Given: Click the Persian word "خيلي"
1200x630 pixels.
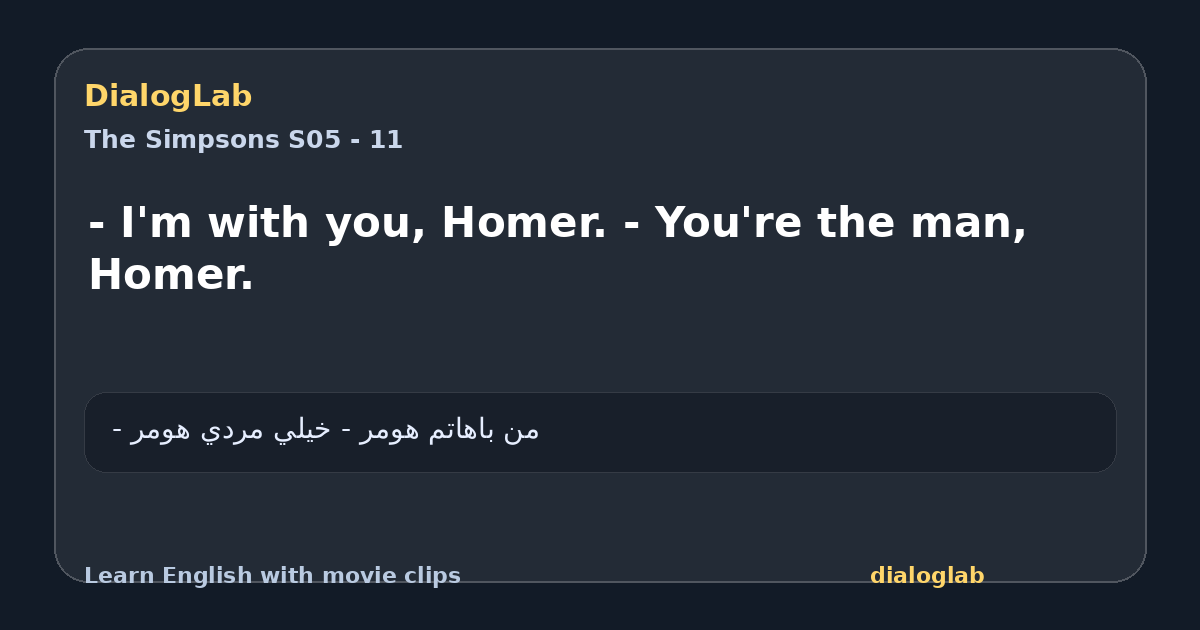Looking at the screenshot, I should (x=302, y=430).
